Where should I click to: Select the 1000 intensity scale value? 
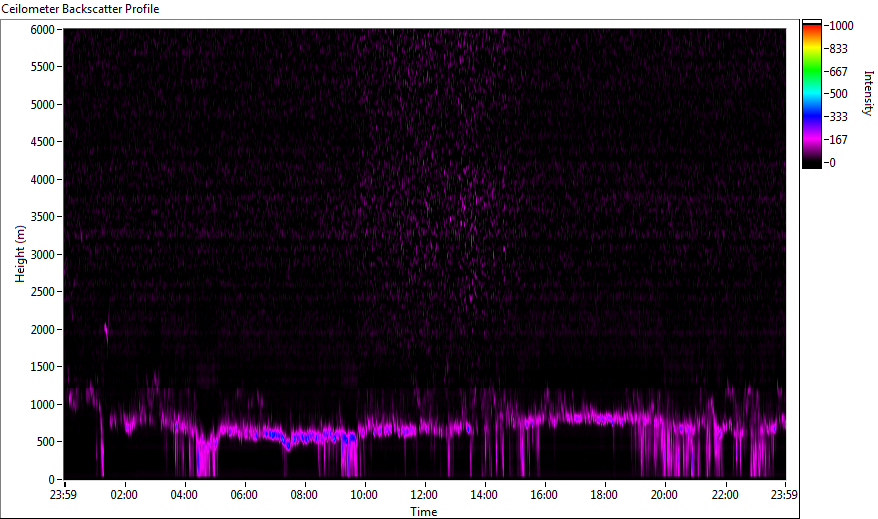coord(842,26)
